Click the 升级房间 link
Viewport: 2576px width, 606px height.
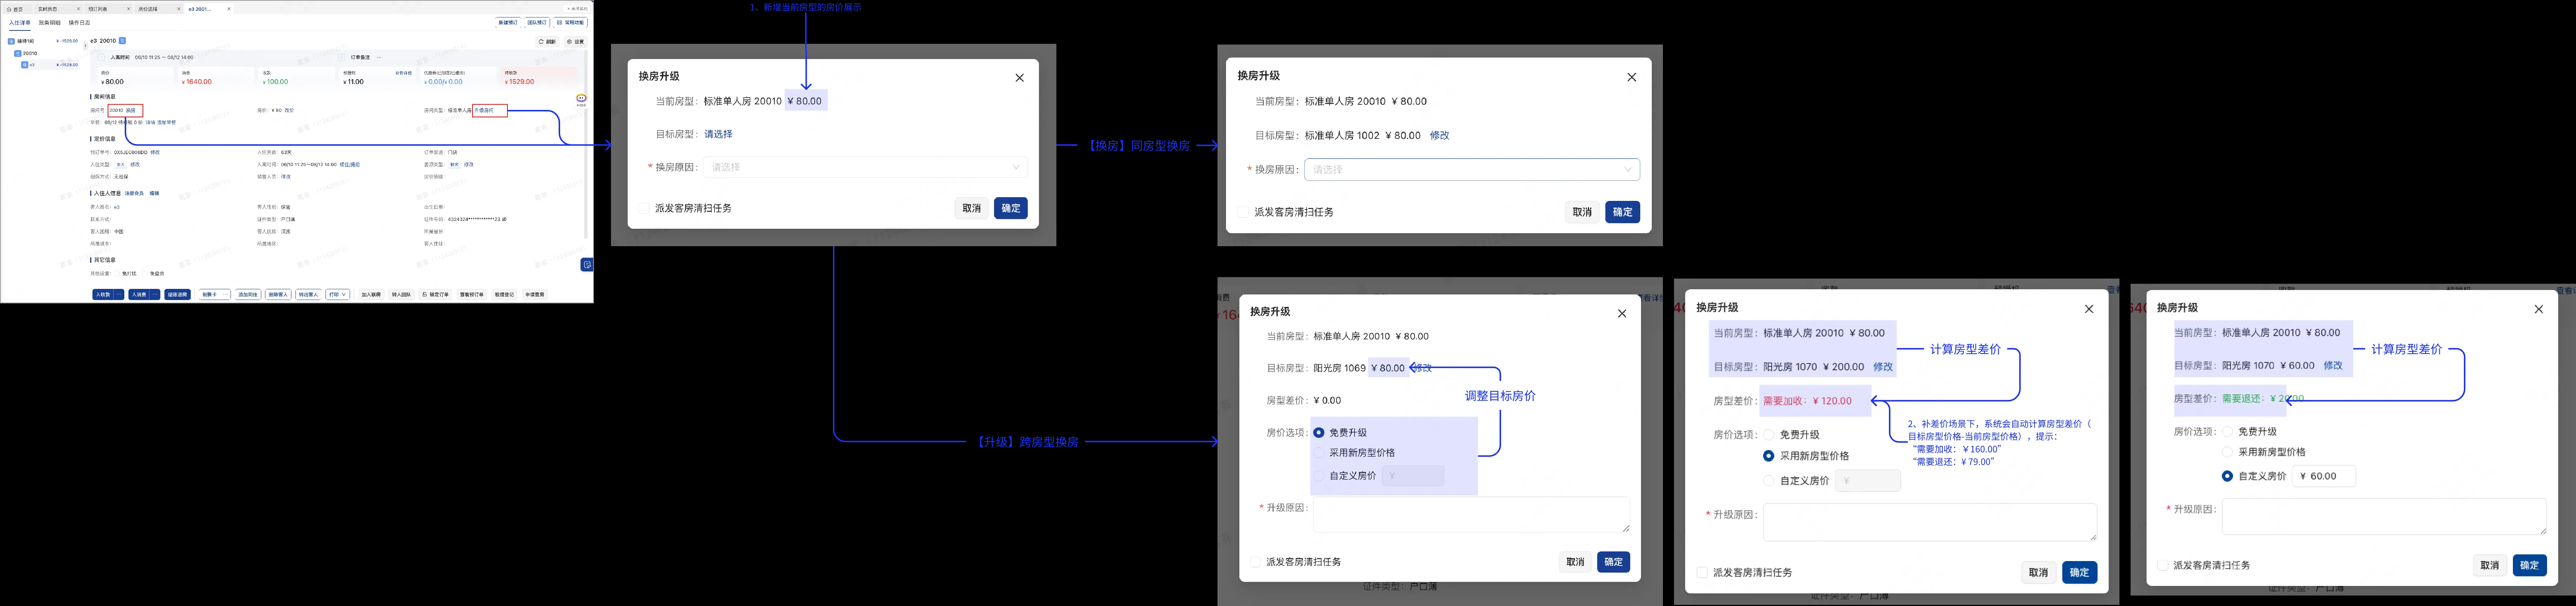pyautogui.click(x=484, y=110)
